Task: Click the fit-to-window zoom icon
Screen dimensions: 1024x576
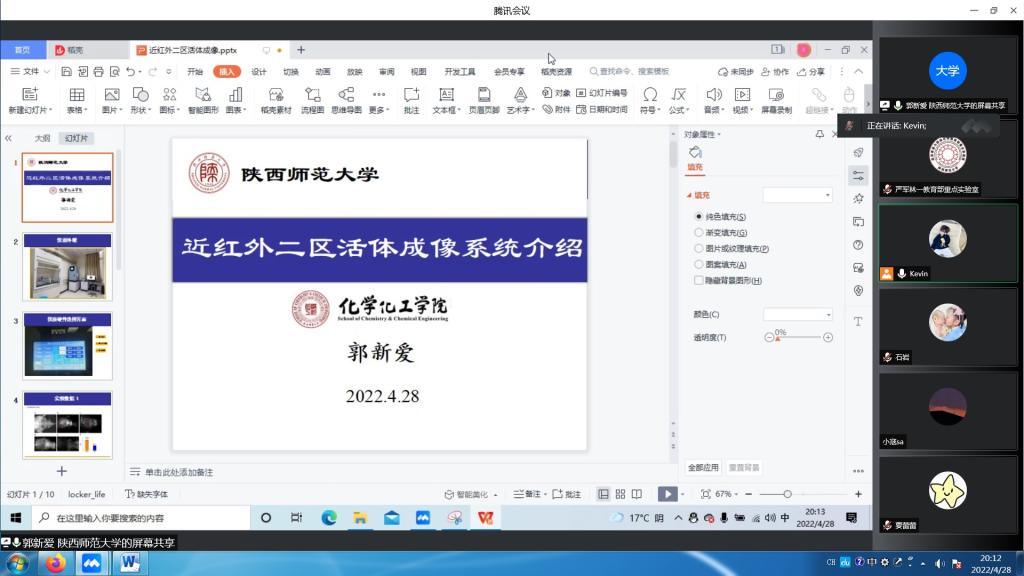Action: 705,494
